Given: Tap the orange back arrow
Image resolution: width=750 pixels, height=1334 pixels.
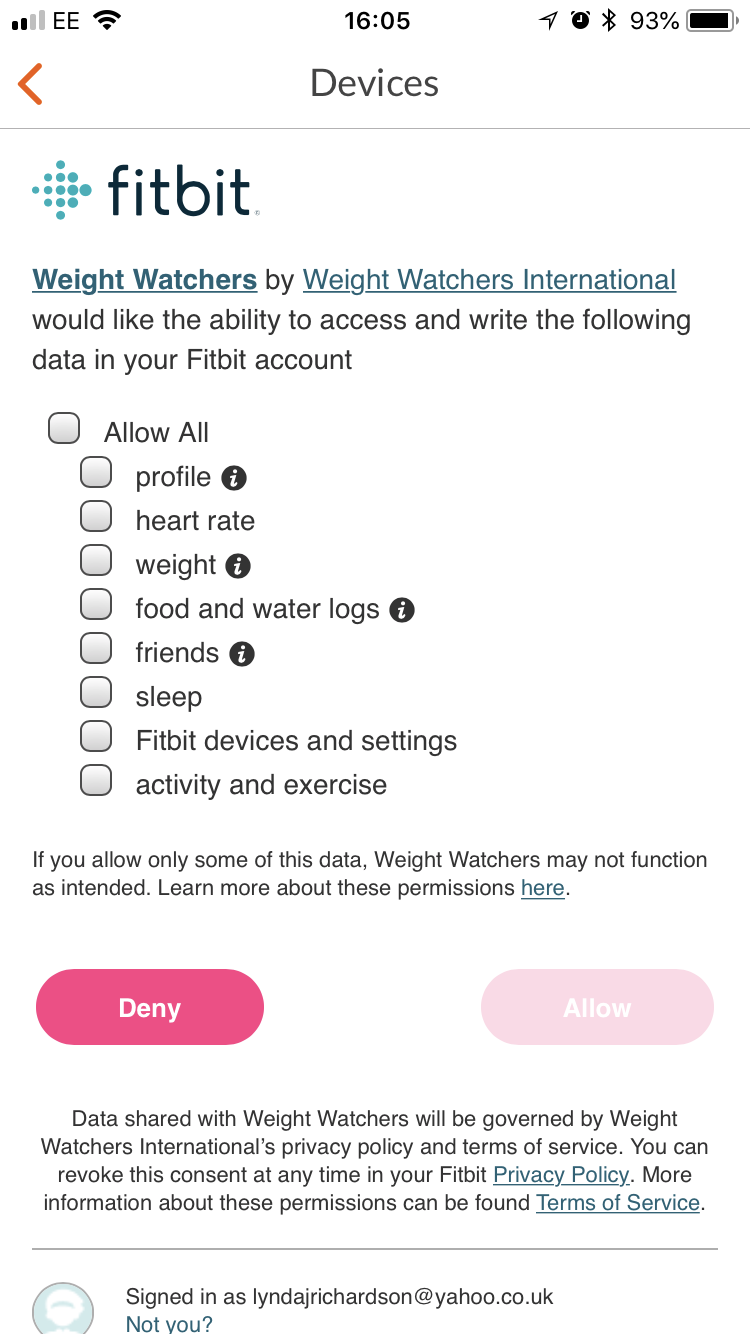Looking at the screenshot, I should 31,84.
